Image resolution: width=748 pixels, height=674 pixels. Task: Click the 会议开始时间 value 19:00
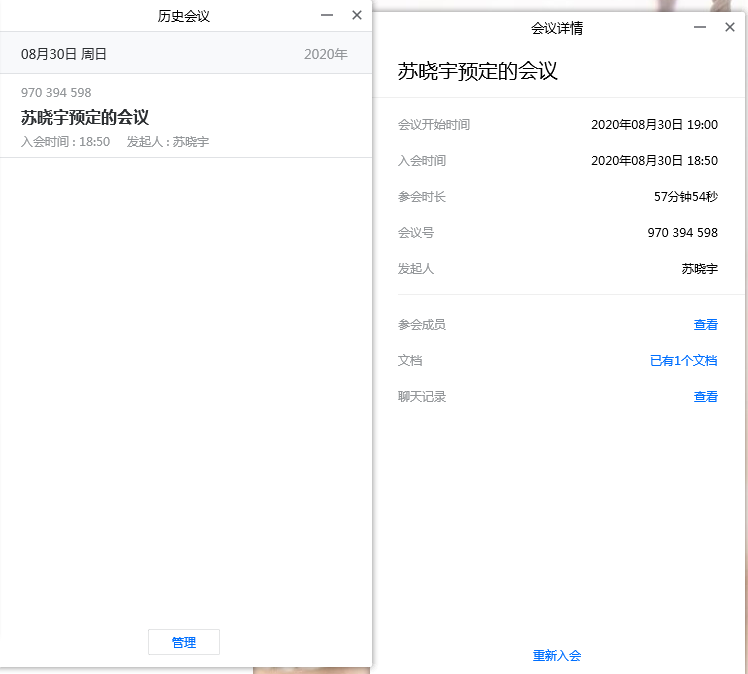click(654, 125)
